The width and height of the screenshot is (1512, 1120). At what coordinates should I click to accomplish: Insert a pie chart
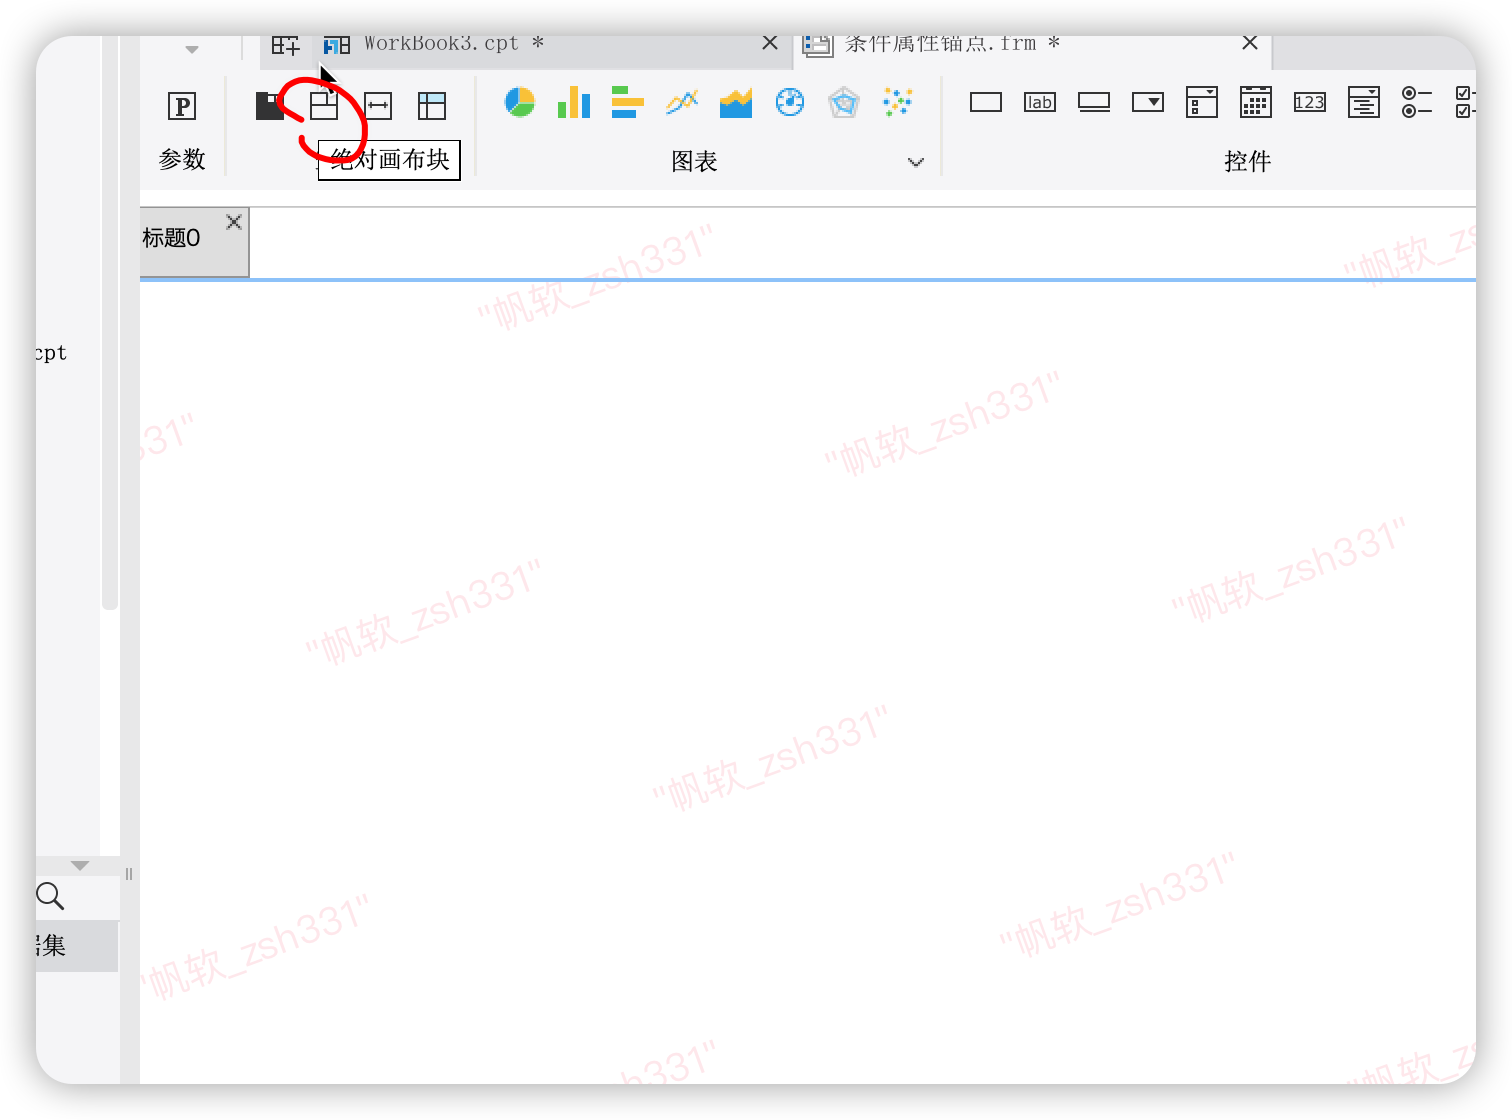[x=520, y=102]
